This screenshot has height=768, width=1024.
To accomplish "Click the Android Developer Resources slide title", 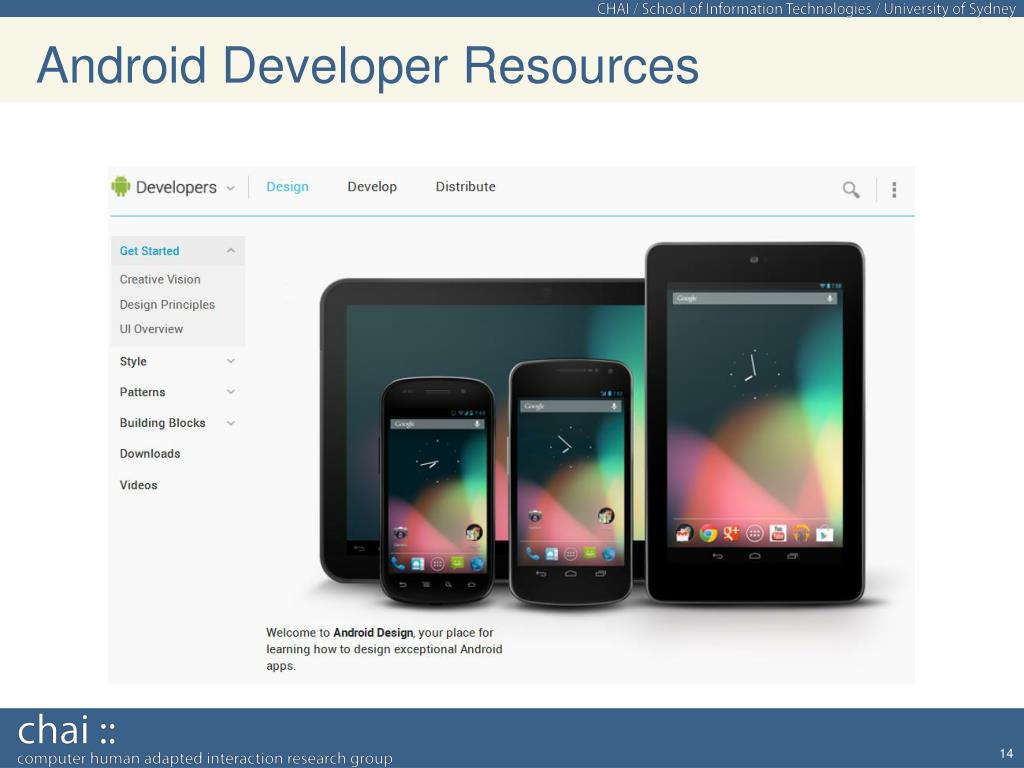I will (x=368, y=65).
